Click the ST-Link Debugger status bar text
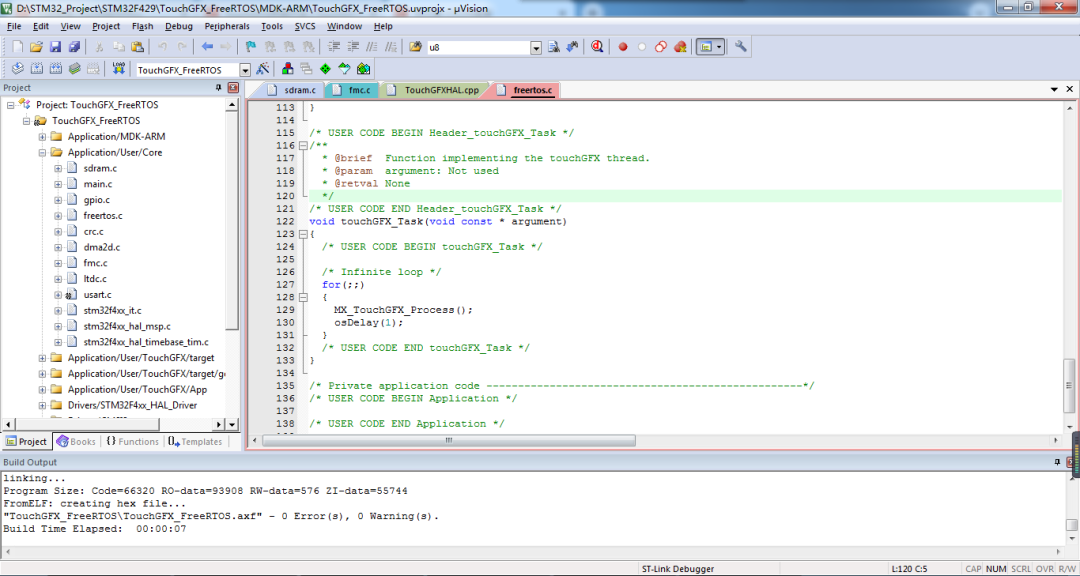The width and height of the screenshot is (1080, 576). click(678, 569)
